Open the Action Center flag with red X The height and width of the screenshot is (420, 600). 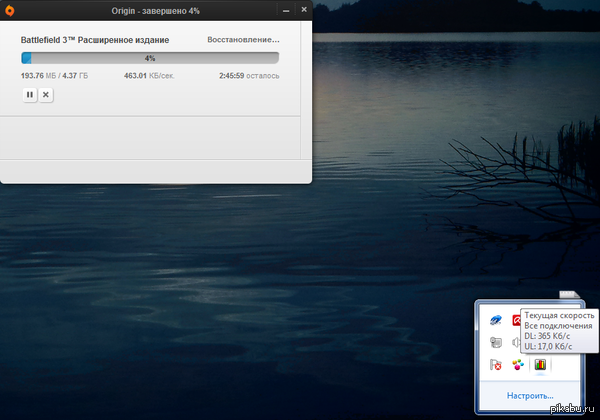495,365
